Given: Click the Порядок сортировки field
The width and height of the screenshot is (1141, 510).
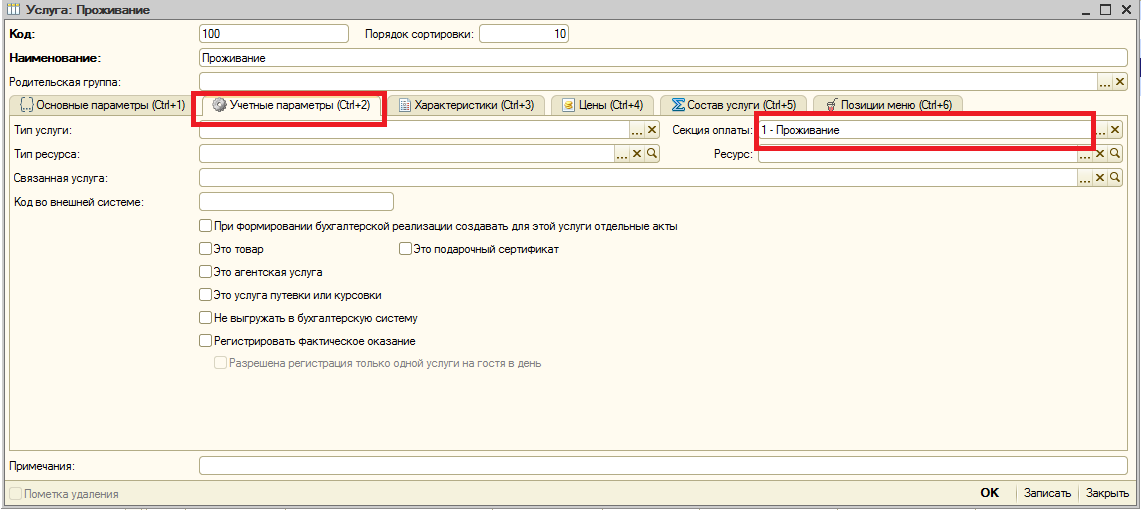Looking at the screenshot, I should pyautogui.click(x=524, y=34).
